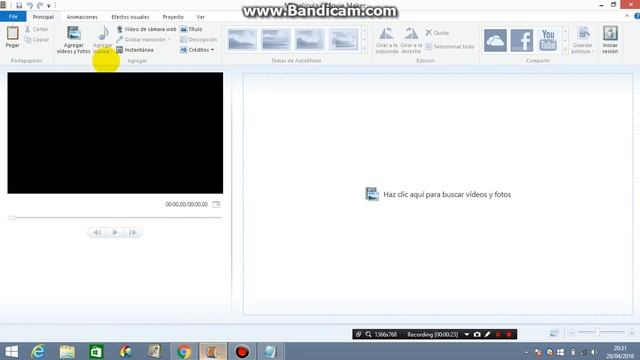Add a Título to the movie
This screenshot has width=640, height=360.
point(191,29)
